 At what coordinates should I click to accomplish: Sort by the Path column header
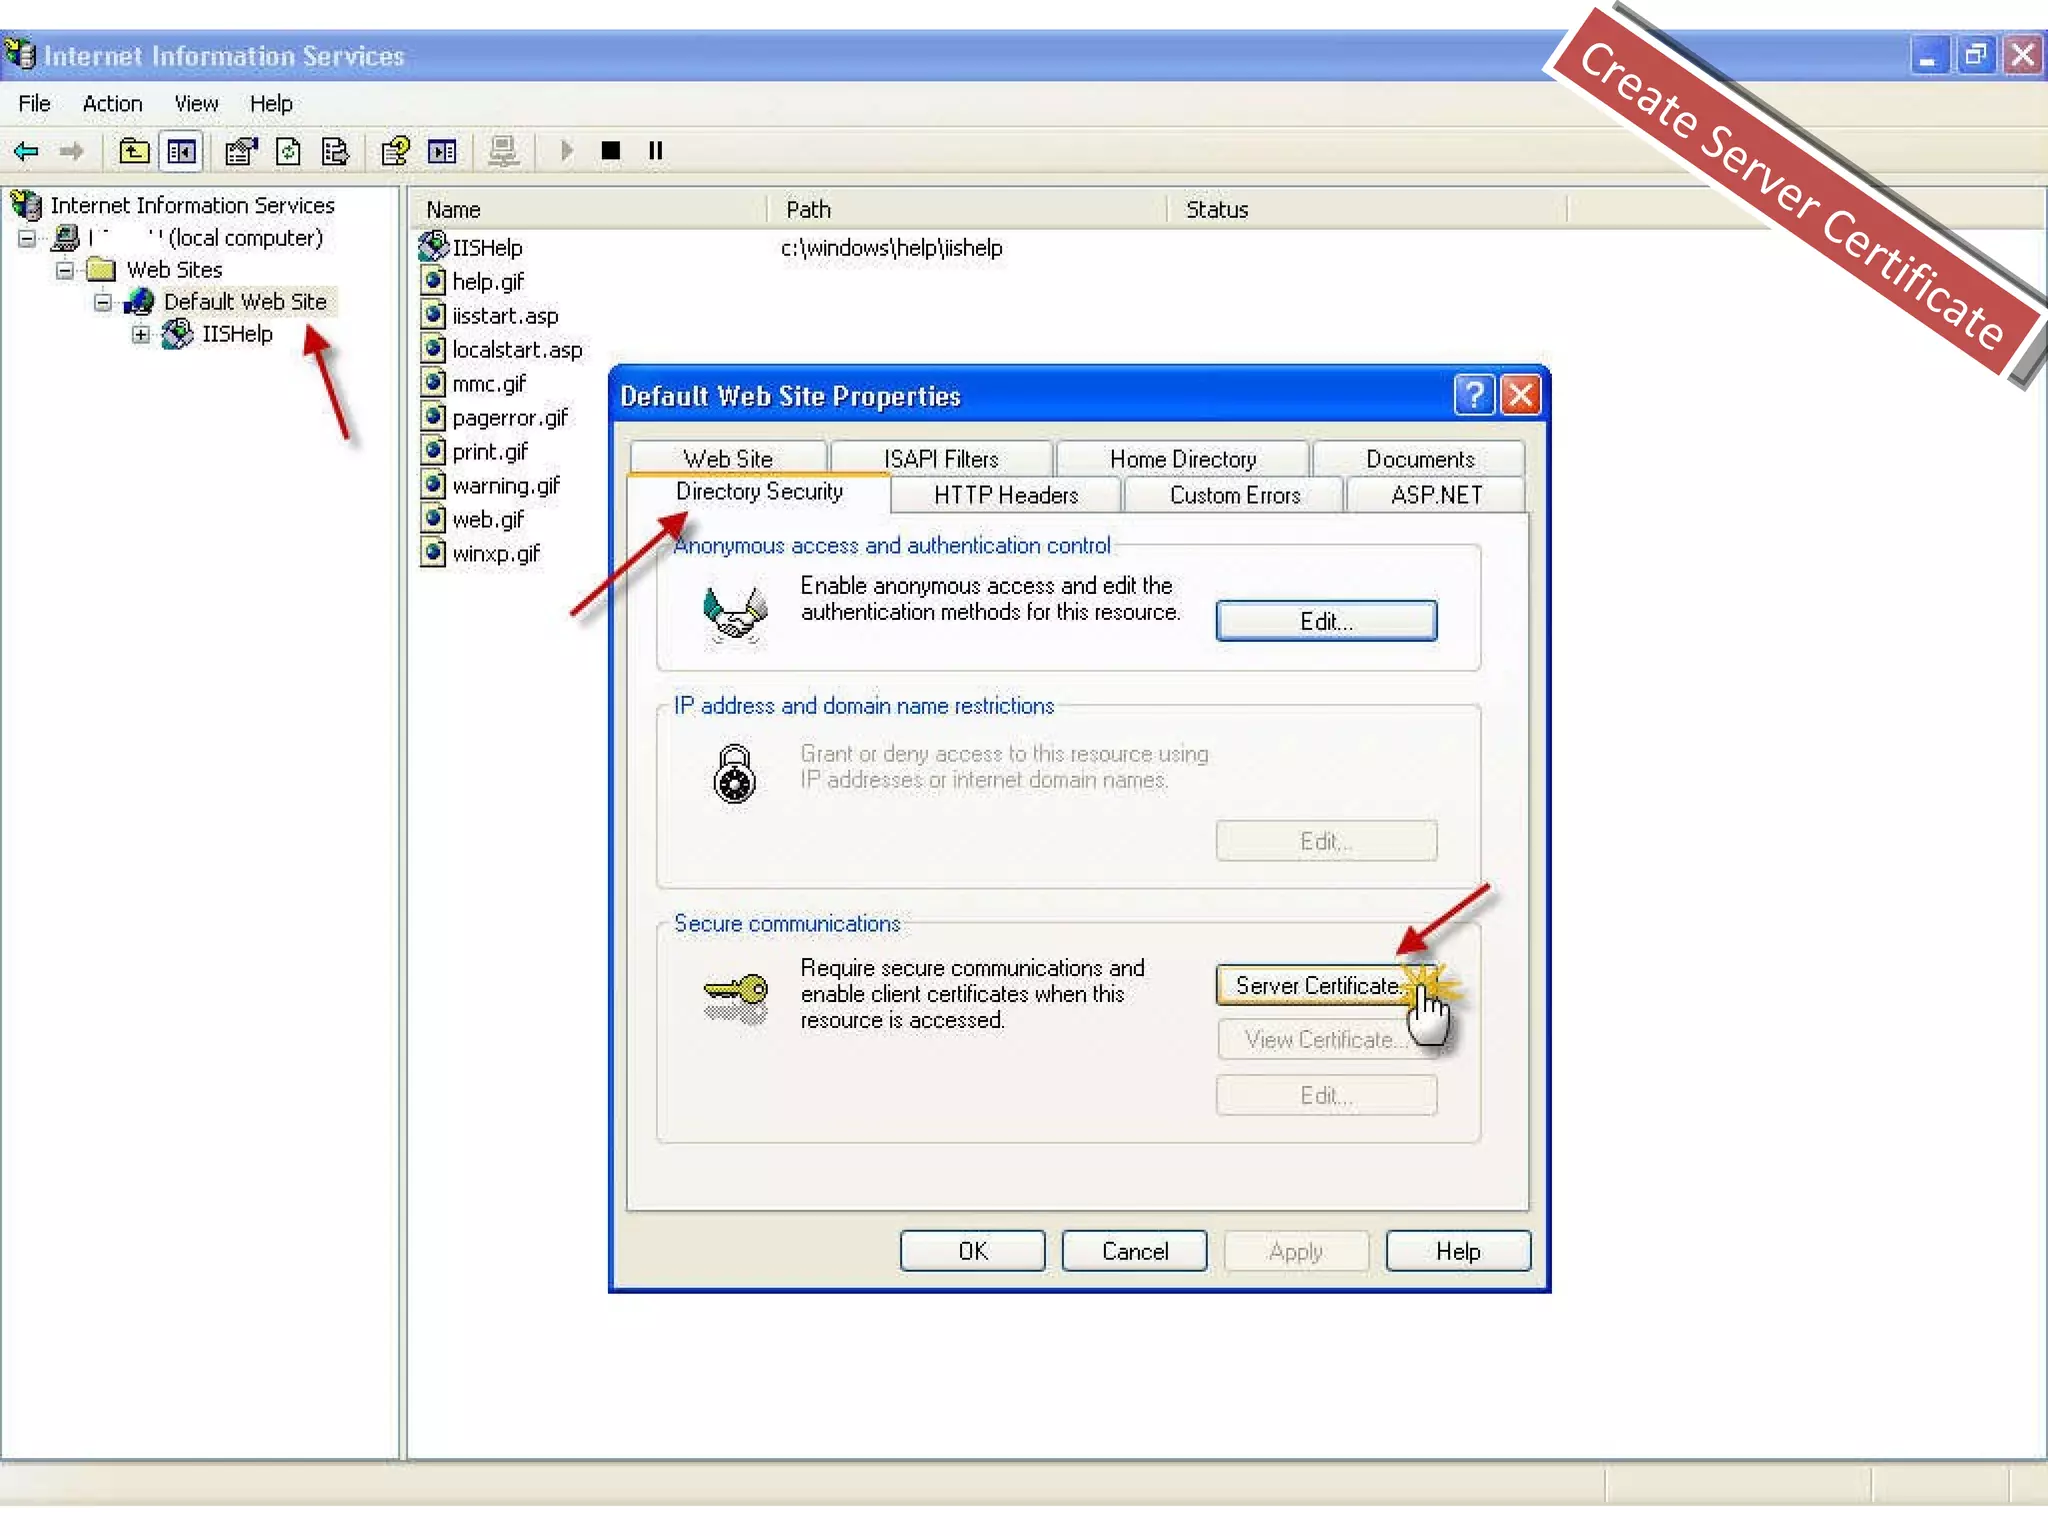[x=968, y=210]
